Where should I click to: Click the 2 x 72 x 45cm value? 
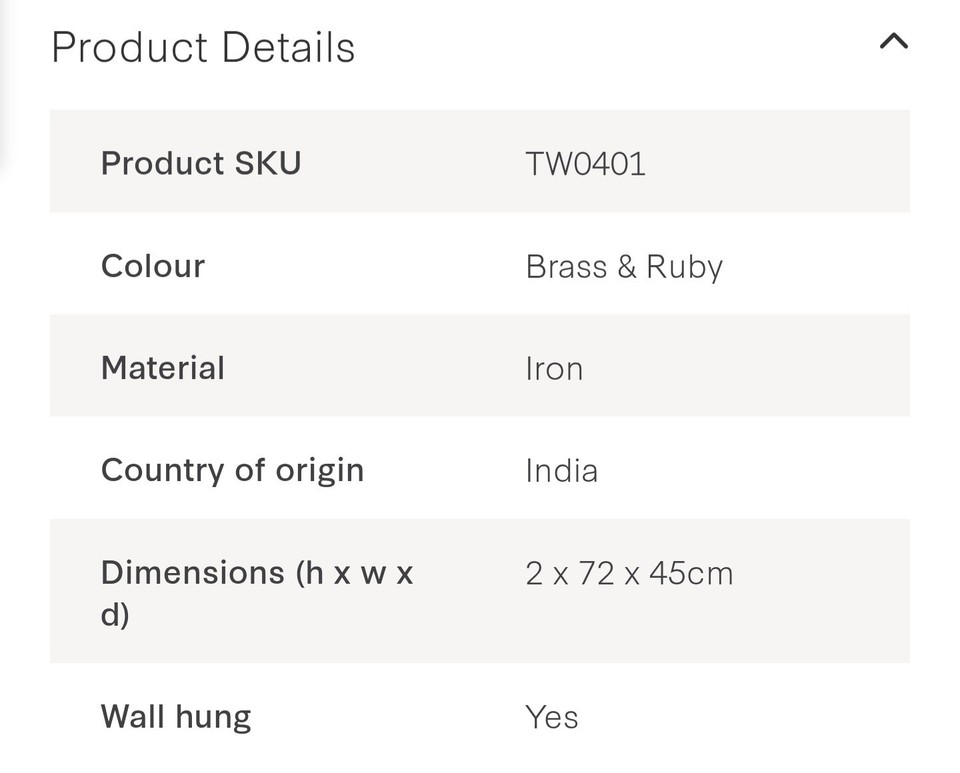coord(629,574)
